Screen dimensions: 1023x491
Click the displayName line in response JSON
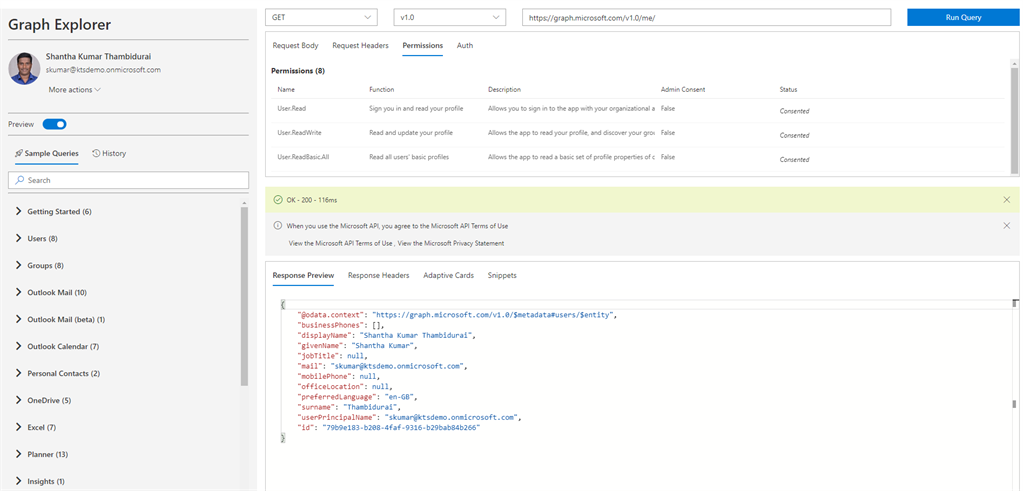click(386, 335)
